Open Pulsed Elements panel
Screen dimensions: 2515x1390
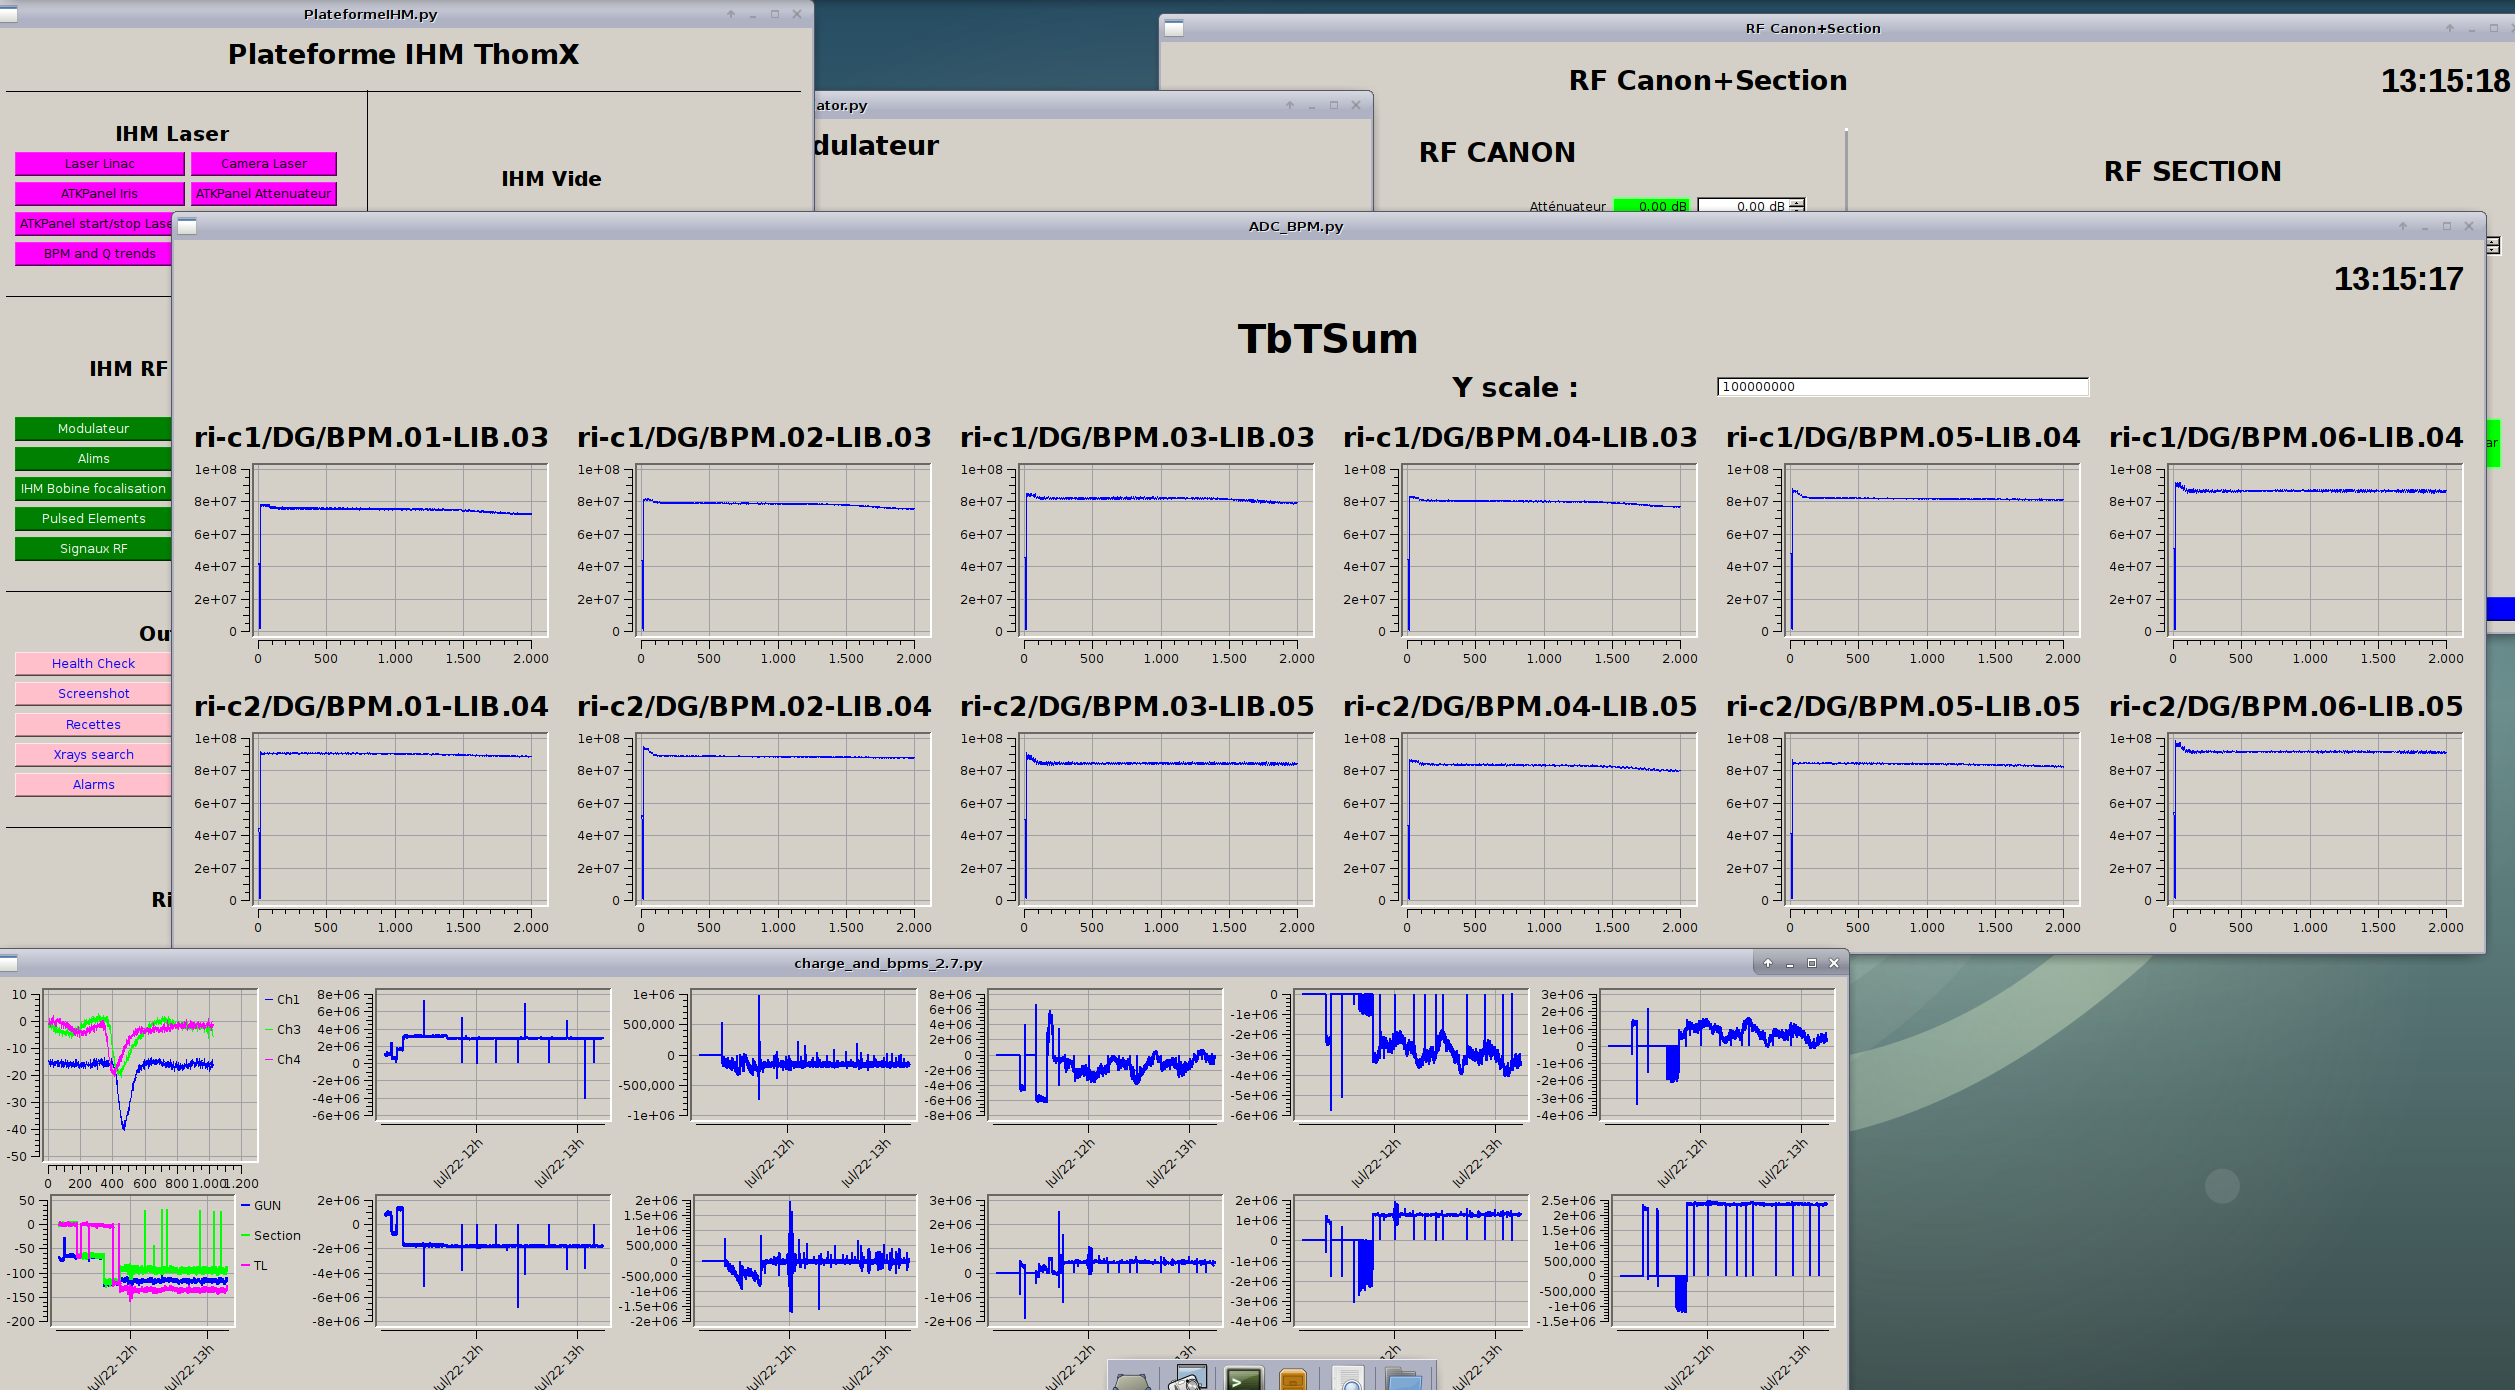[x=93, y=519]
